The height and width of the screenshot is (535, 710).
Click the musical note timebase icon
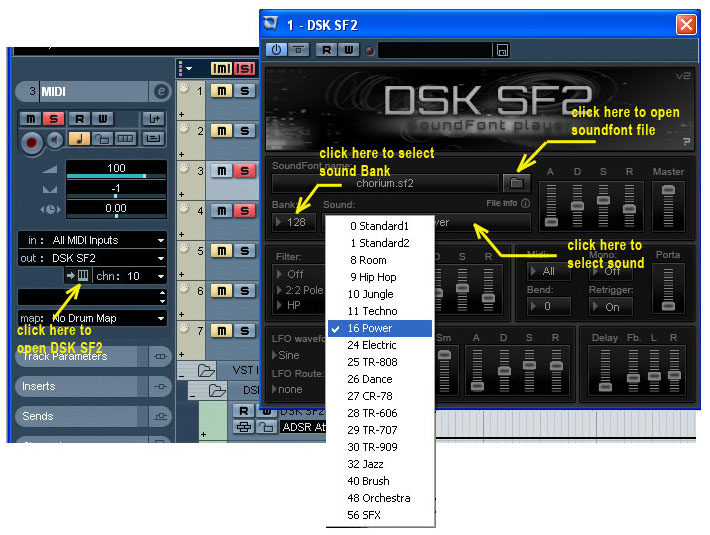(x=79, y=139)
